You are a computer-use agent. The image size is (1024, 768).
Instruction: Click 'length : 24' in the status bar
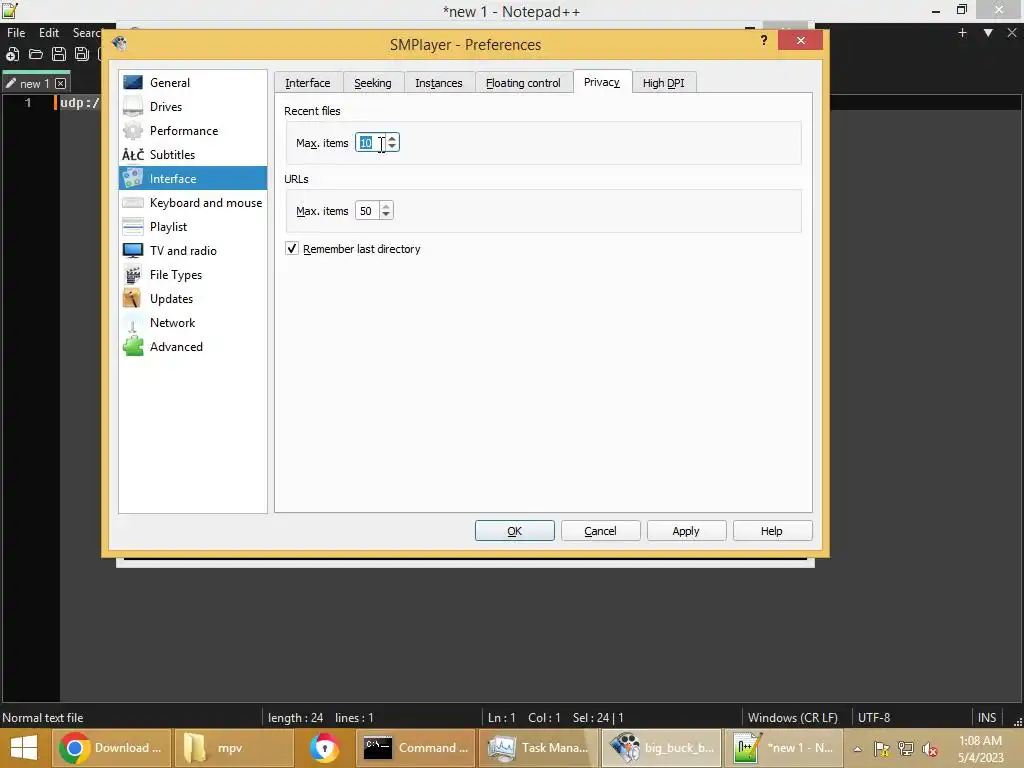295,718
